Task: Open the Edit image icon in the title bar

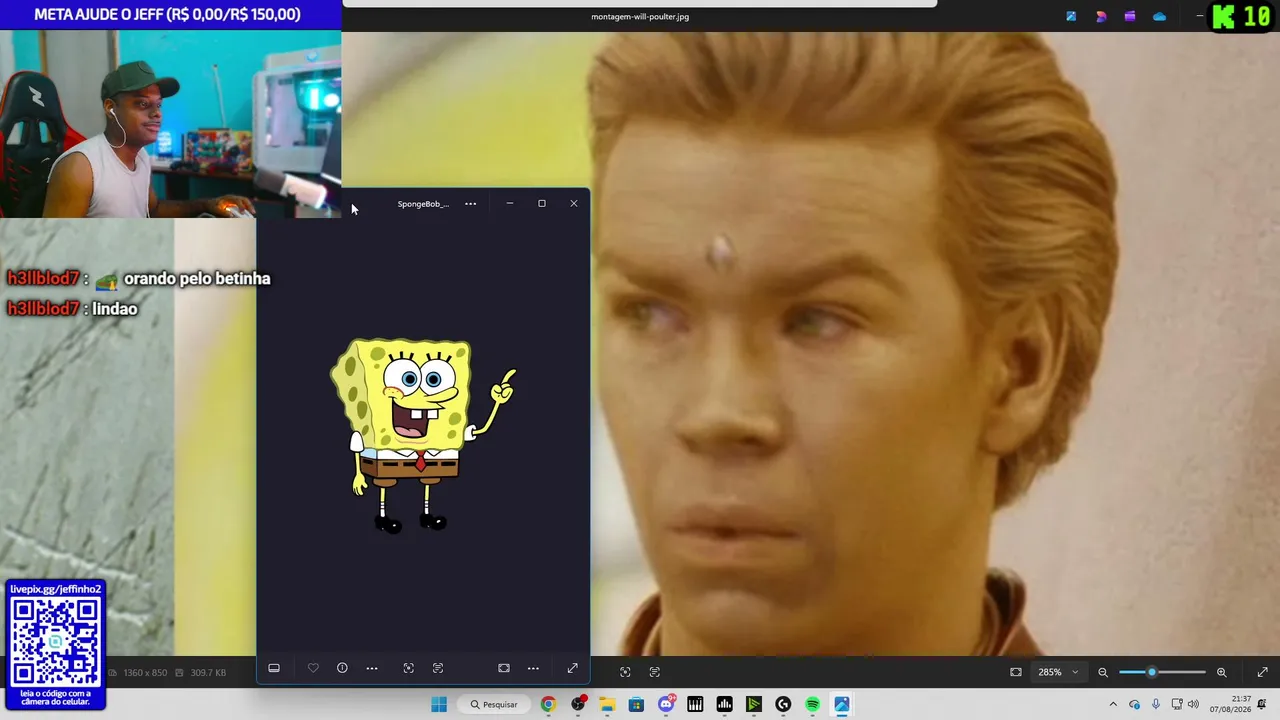Action: [1071, 16]
